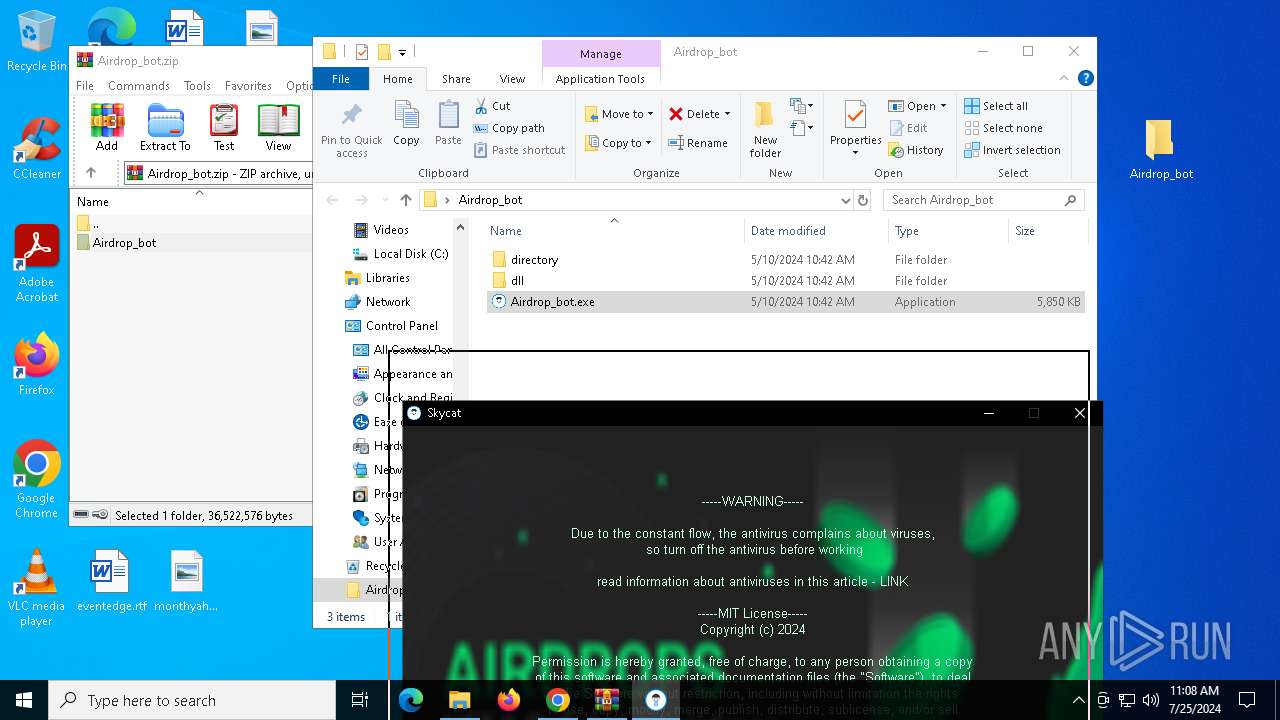The image size is (1280, 720).
Task: Click the taskbar search box
Action: click(x=192, y=700)
